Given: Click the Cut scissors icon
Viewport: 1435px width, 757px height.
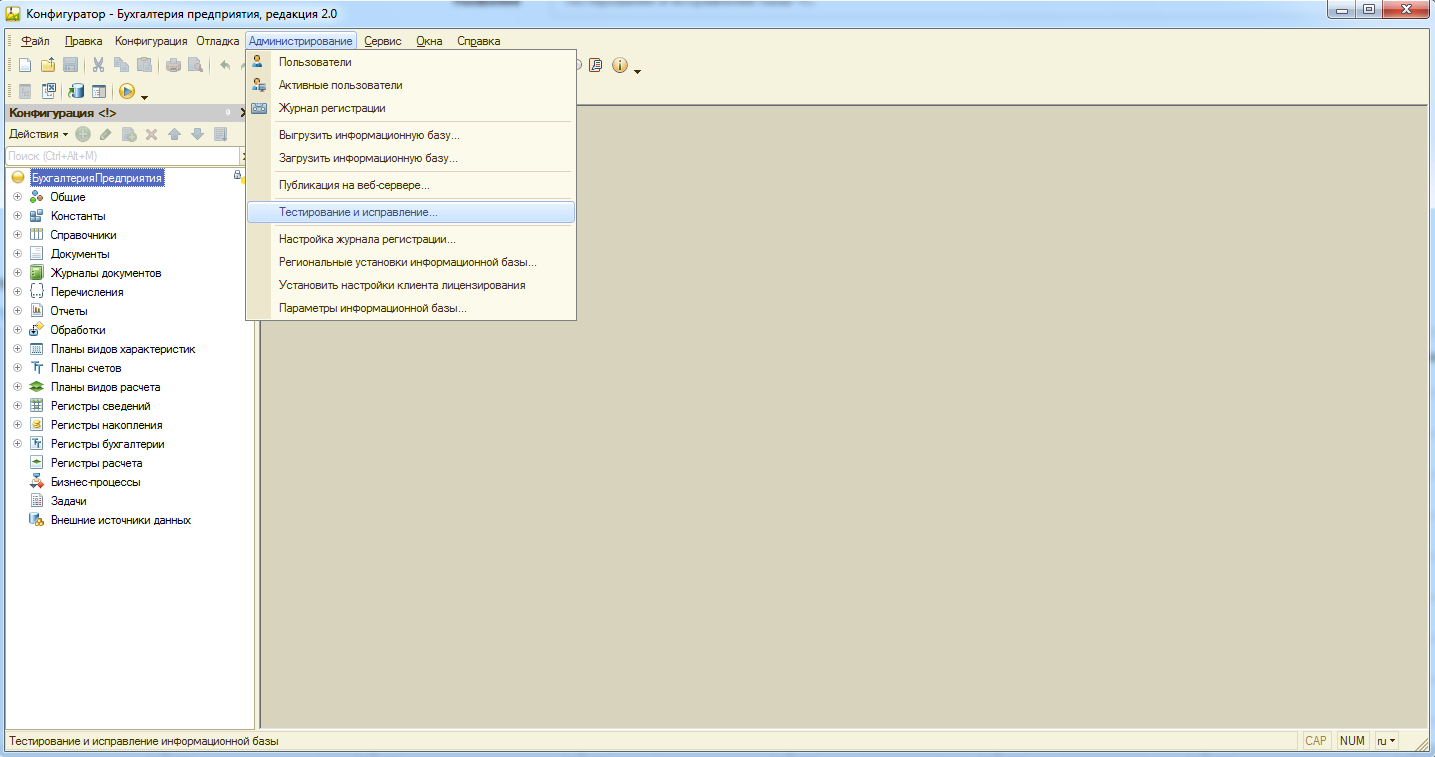Looking at the screenshot, I should pyautogui.click(x=99, y=65).
